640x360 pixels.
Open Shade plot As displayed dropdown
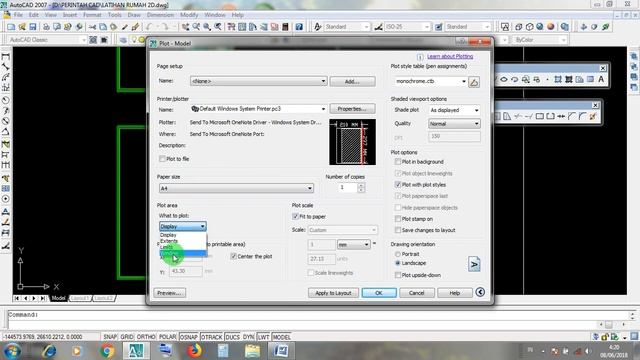pyautogui.click(x=454, y=110)
